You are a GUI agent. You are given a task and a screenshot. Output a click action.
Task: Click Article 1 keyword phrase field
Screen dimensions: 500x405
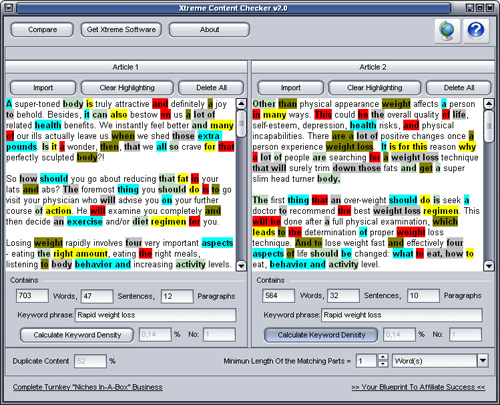(x=156, y=315)
